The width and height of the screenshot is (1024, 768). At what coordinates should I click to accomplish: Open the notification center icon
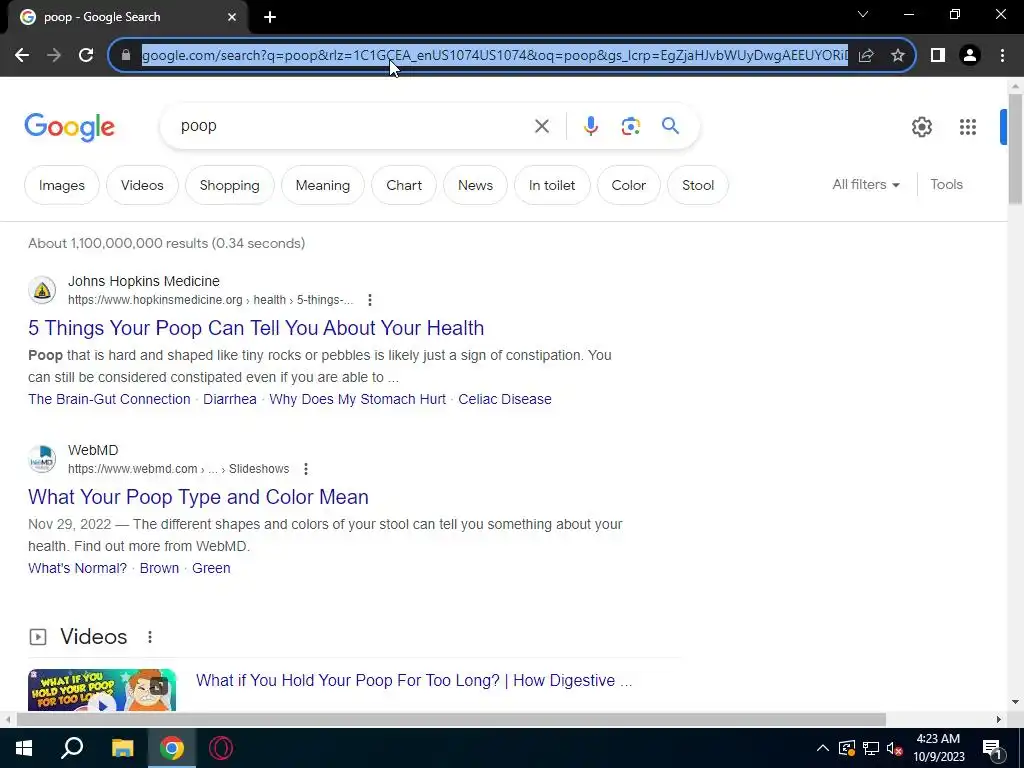tap(992, 748)
